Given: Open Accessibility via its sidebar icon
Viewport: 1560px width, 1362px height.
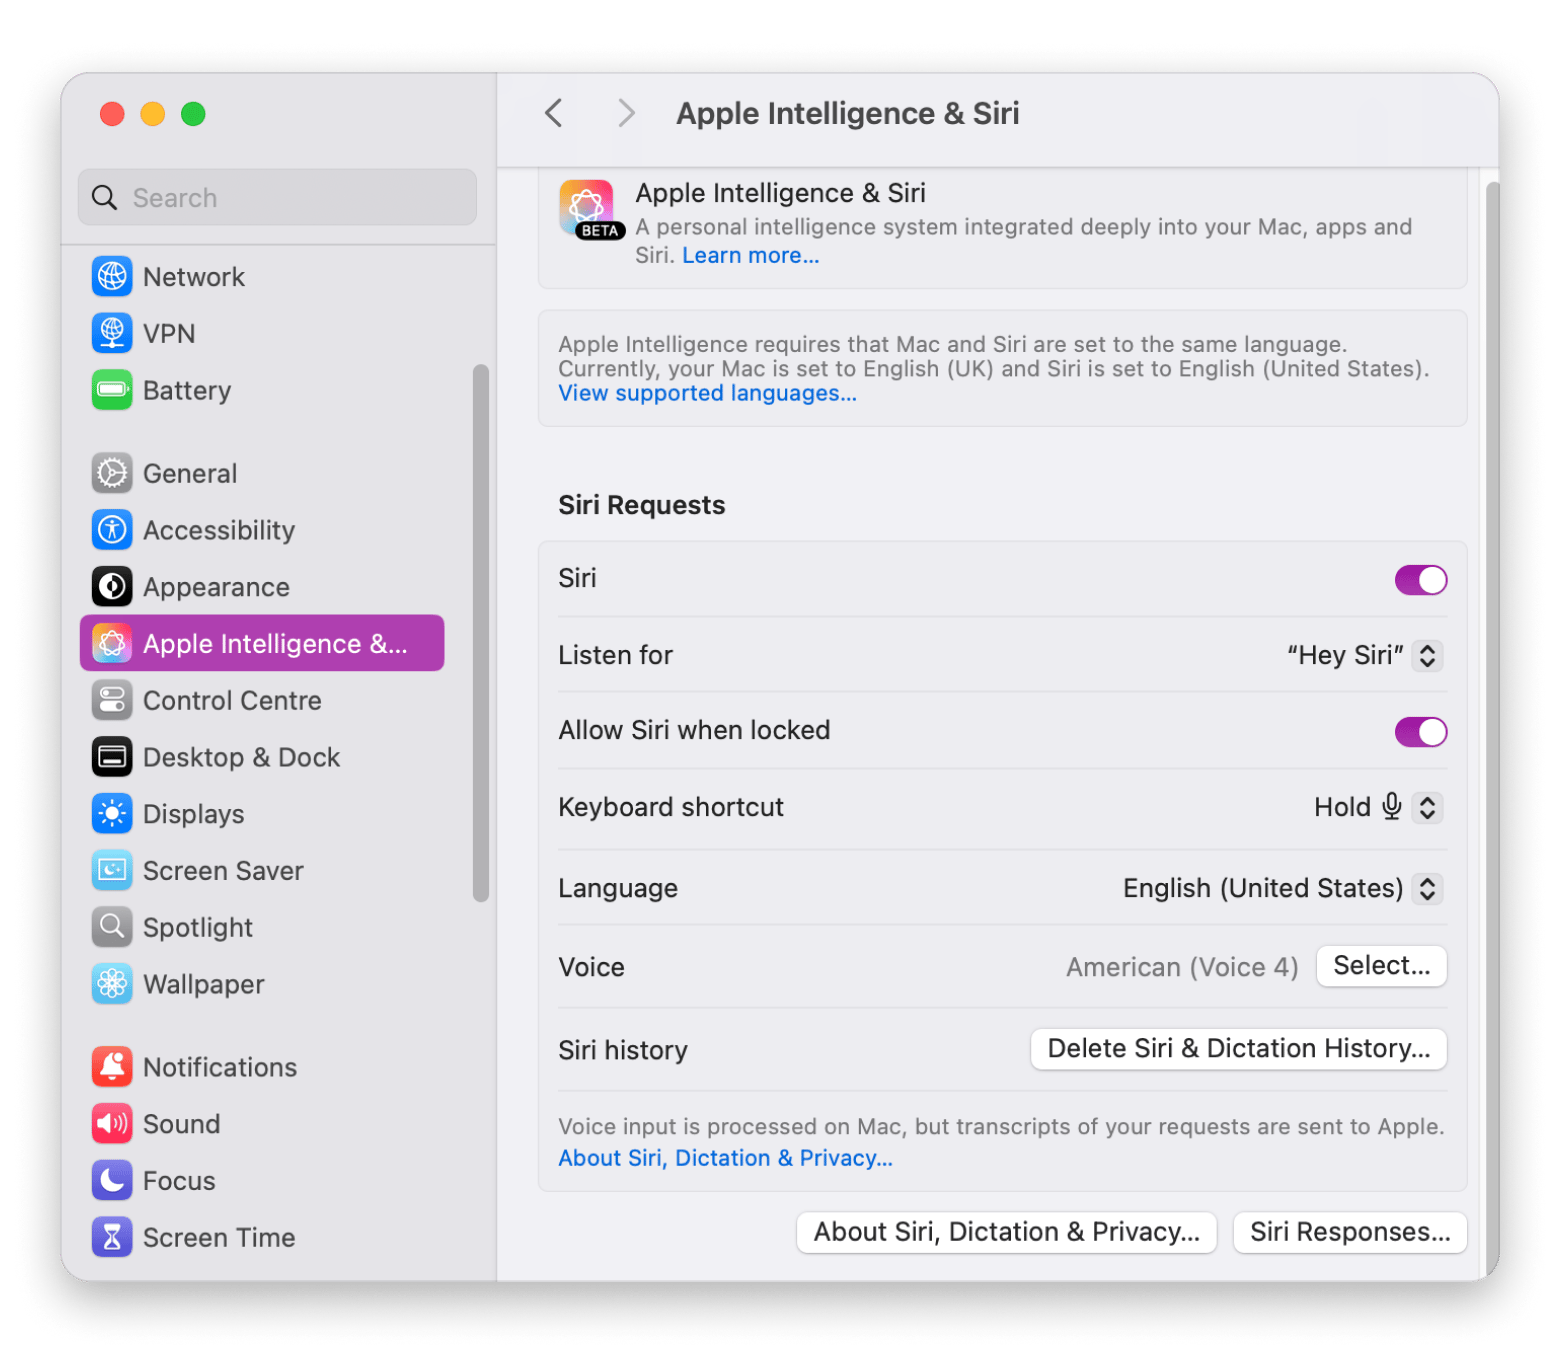Looking at the screenshot, I should tap(112, 530).
